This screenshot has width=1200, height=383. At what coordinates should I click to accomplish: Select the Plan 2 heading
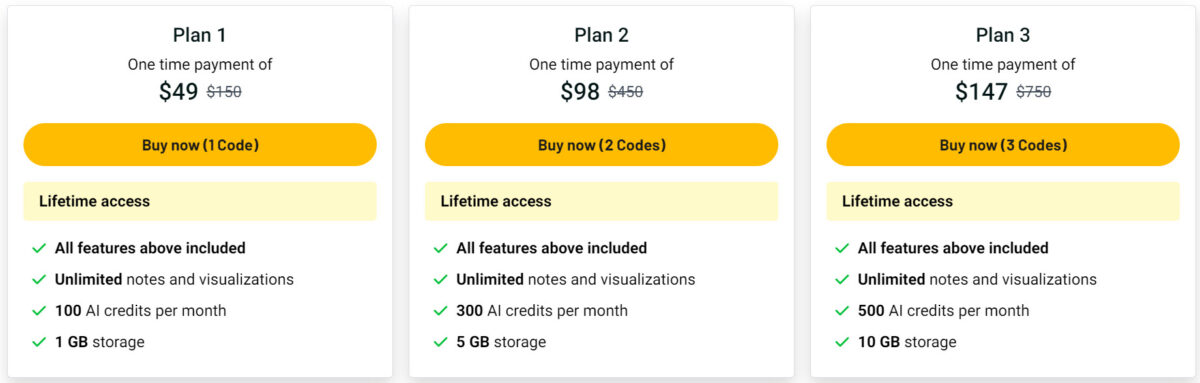[601, 35]
